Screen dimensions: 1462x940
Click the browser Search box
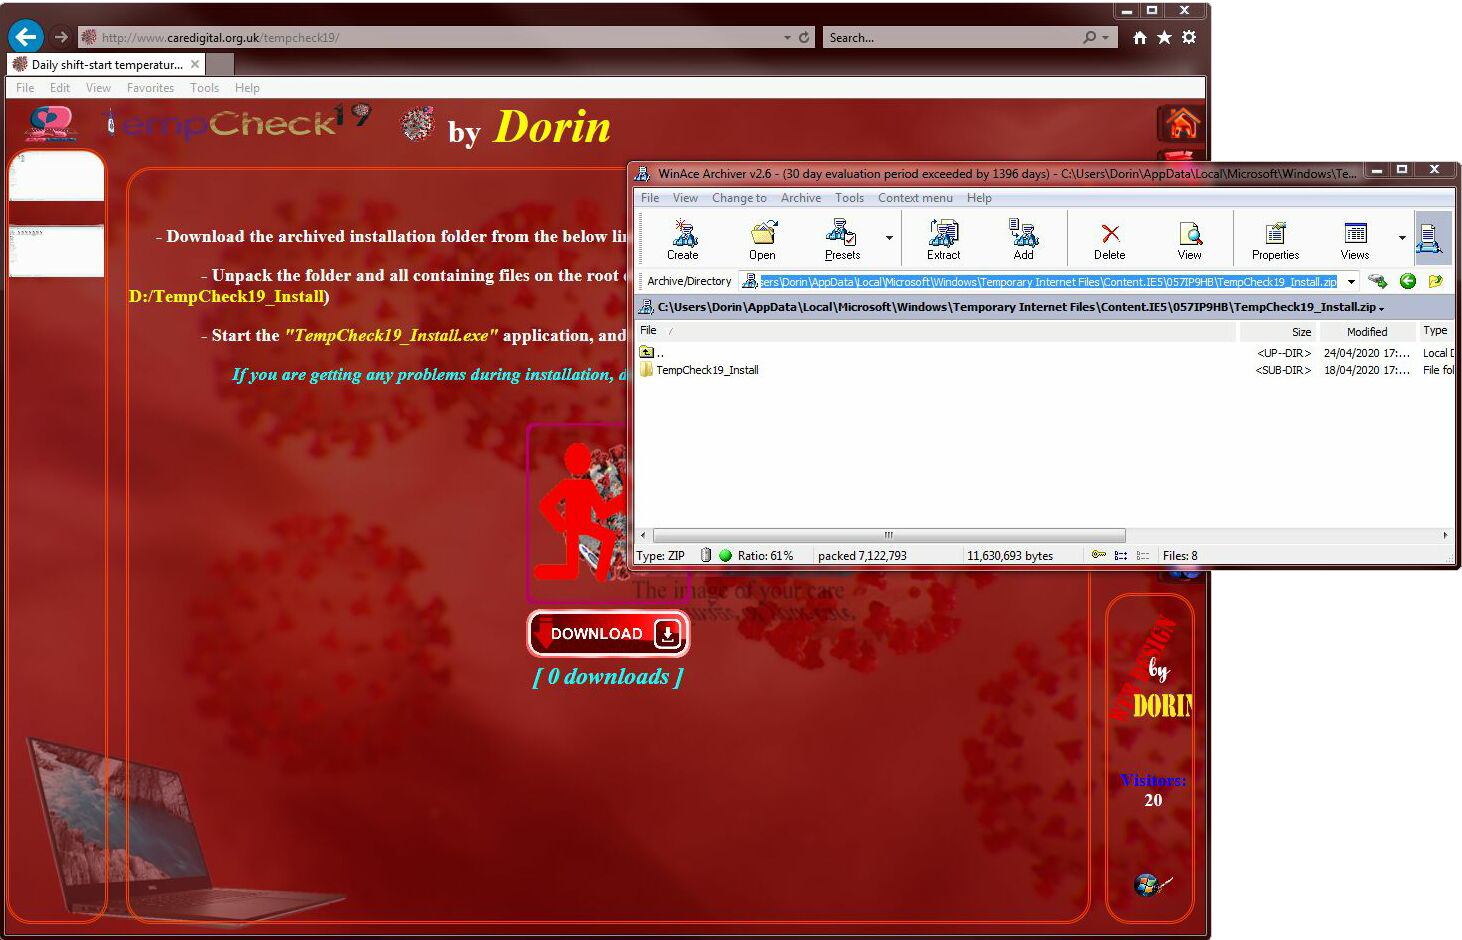coord(950,38)
